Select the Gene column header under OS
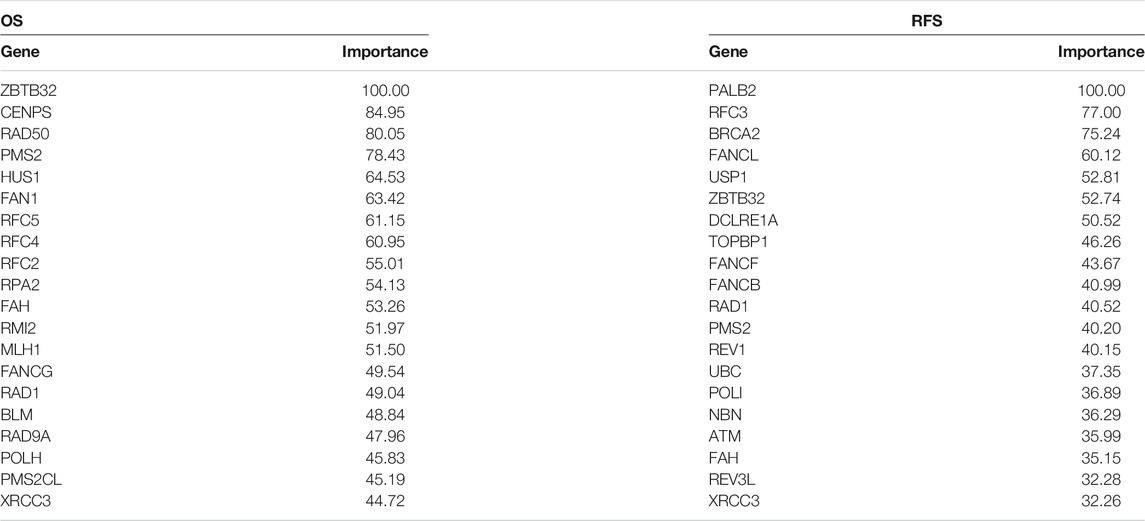The height and width of the screenshot is (521, 1145). point(20,52)
